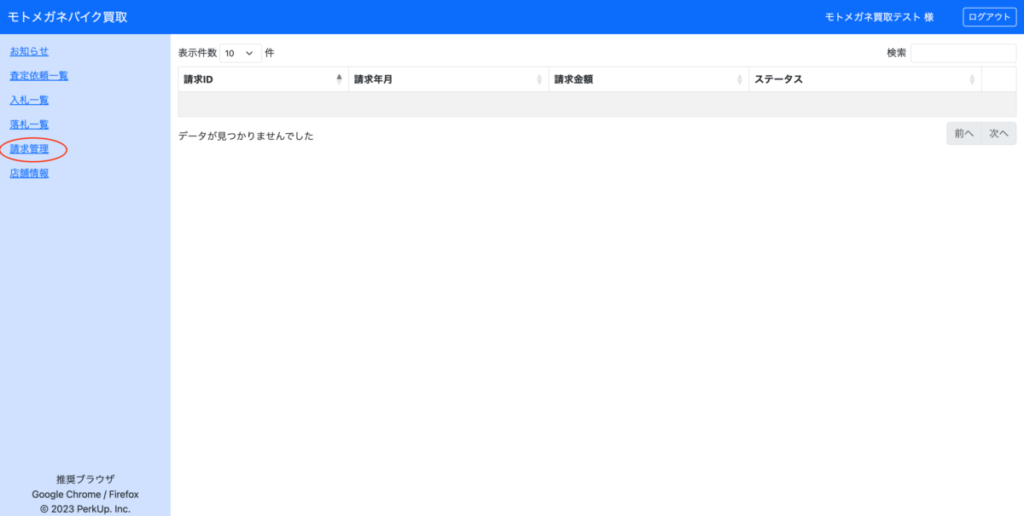
Task: Click the 請求ID column header label
Action: point(198,79)
